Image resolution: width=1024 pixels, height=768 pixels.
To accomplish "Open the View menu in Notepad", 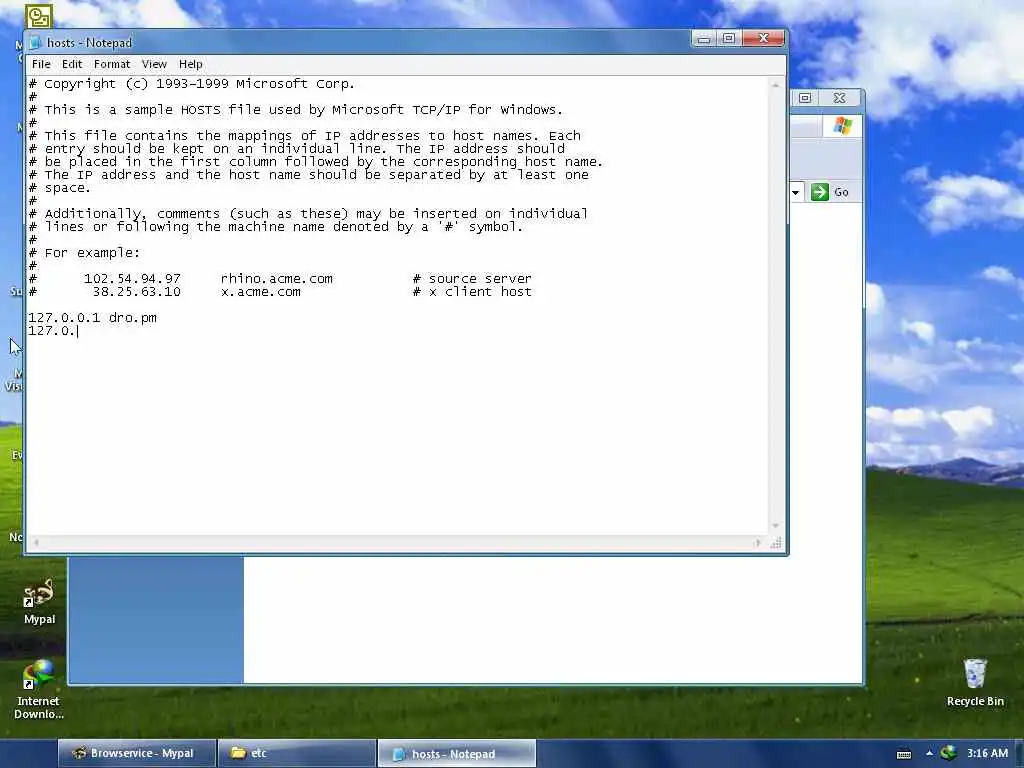I will coord(154,64).
